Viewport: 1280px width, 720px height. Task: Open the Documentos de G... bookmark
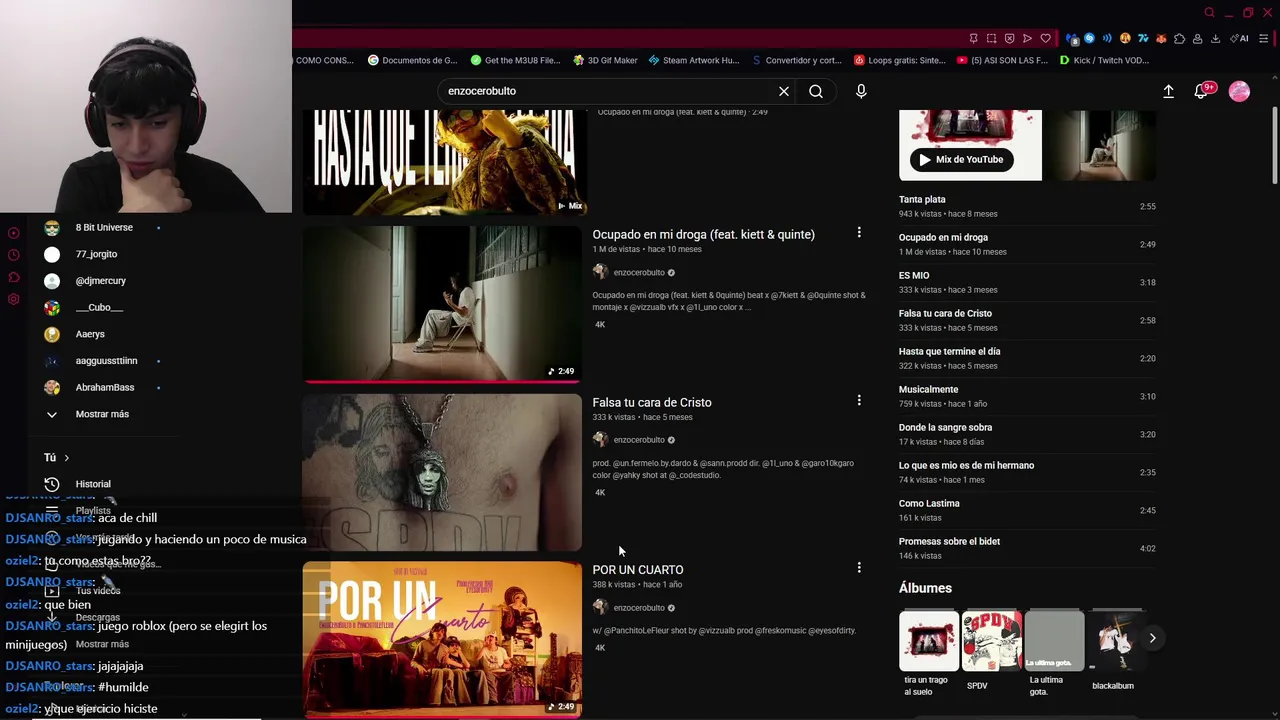pyautogui.click(x=412, y=60)
